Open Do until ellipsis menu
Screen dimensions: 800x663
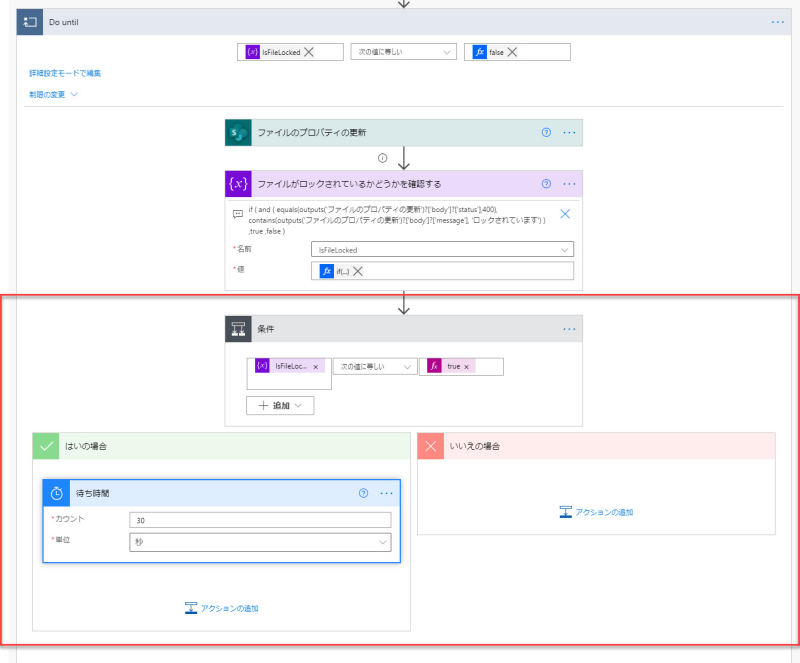click(778, 22)
